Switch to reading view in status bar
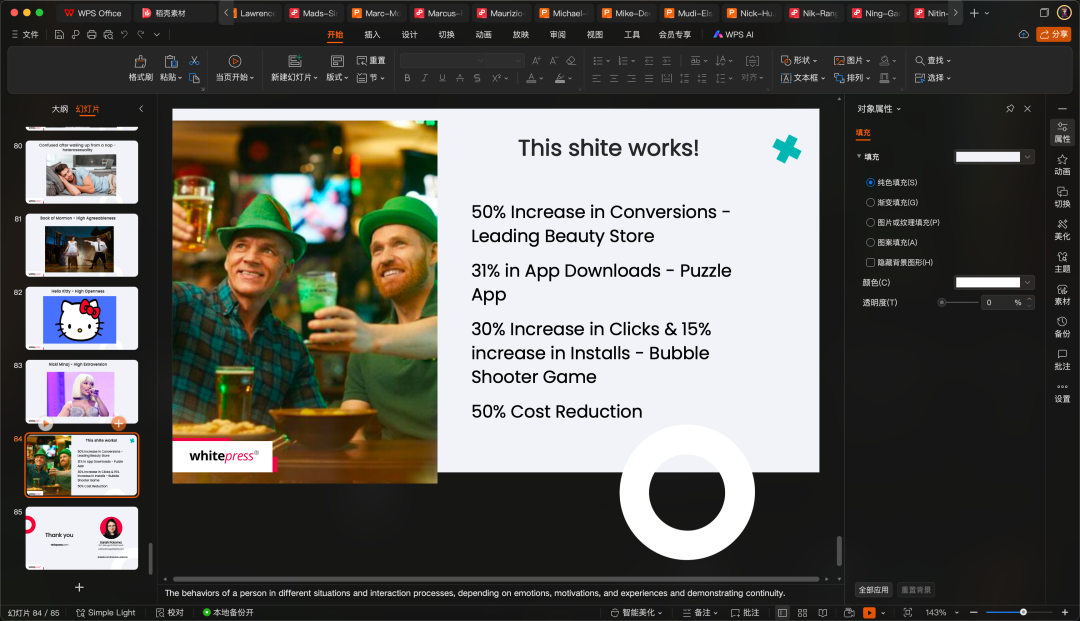1080x621 pixels. tap(822, 613)
